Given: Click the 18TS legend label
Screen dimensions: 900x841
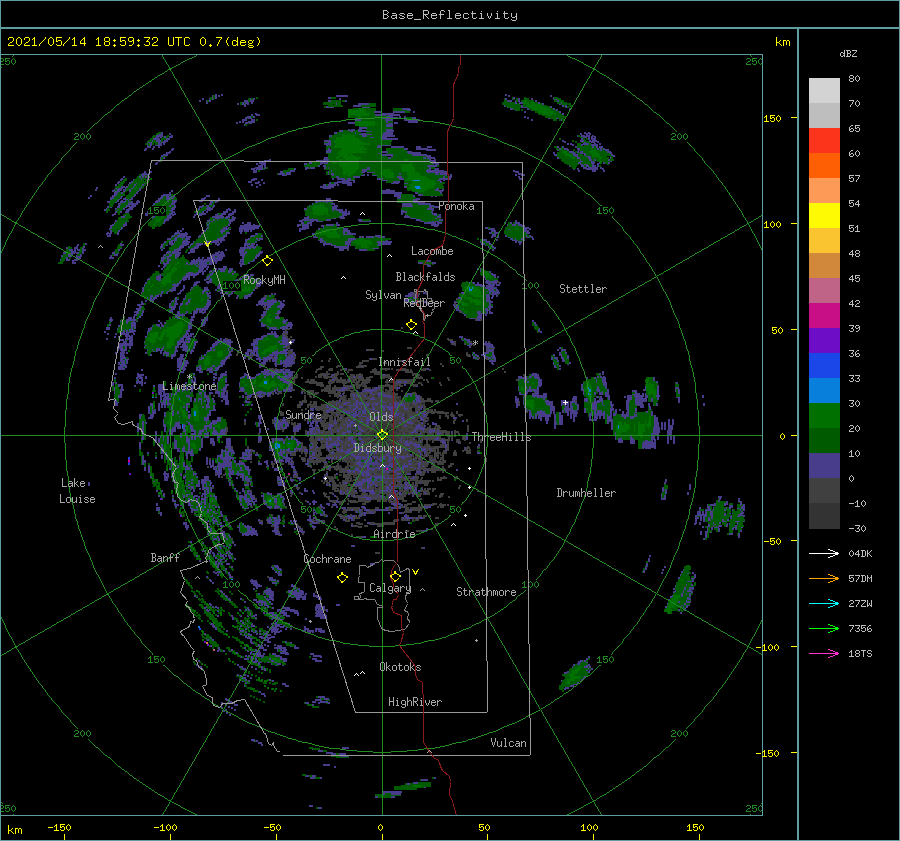Looking at the screenshot, I should click(x=860, y=653).
